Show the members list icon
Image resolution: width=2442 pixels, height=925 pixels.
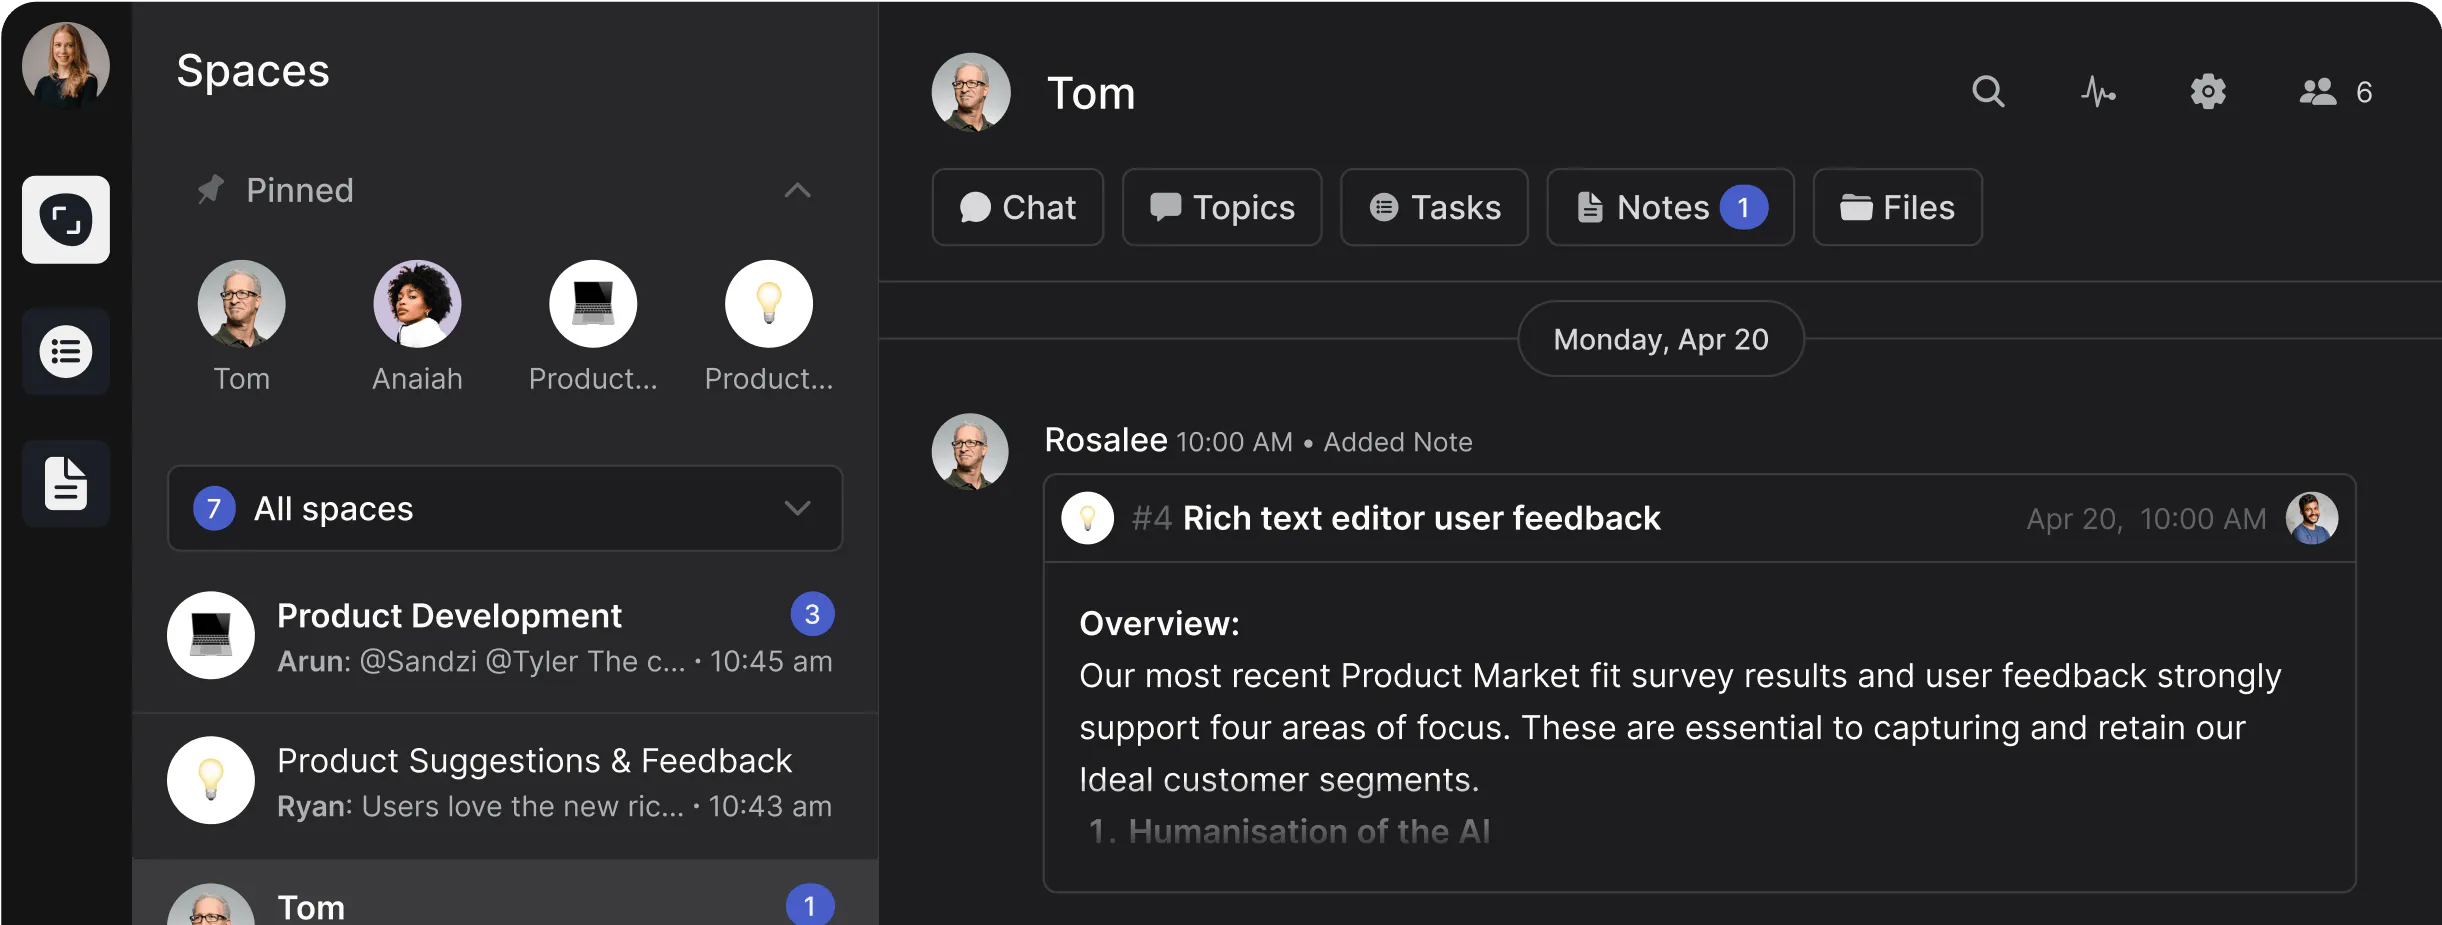coord(2318,92)
